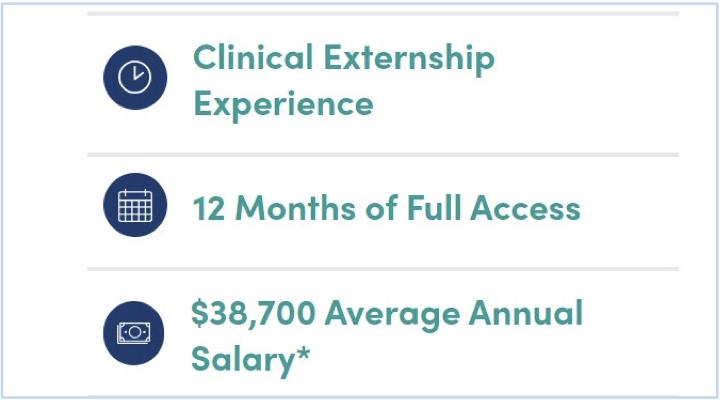This screenshot has height=402, width=720.
Task: Click the word Experience
Action: (x=283, y=103)
